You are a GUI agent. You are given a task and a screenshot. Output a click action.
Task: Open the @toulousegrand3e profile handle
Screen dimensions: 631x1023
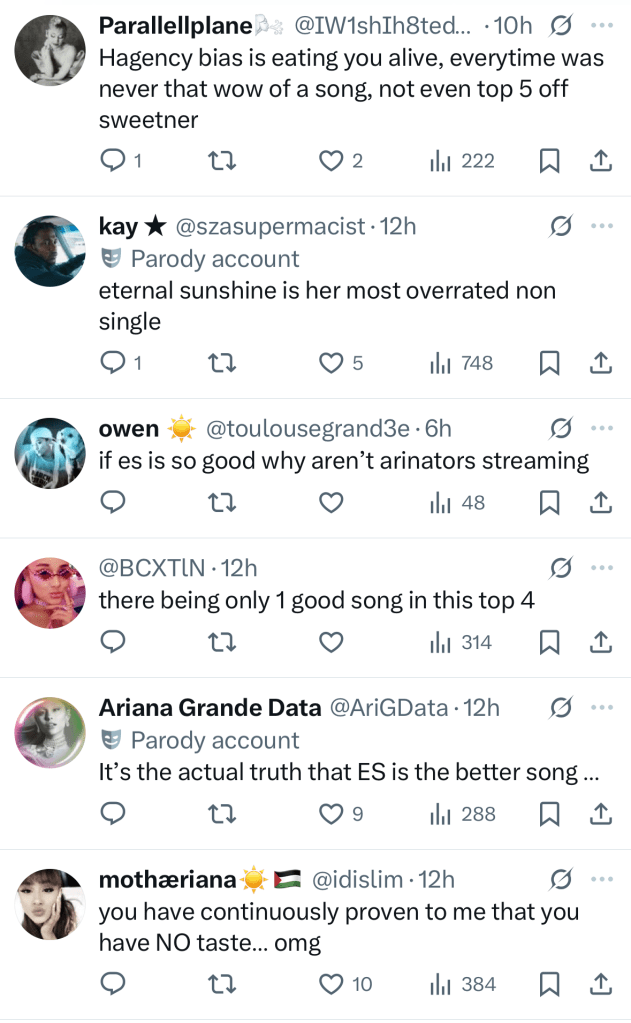click(307, 429)
